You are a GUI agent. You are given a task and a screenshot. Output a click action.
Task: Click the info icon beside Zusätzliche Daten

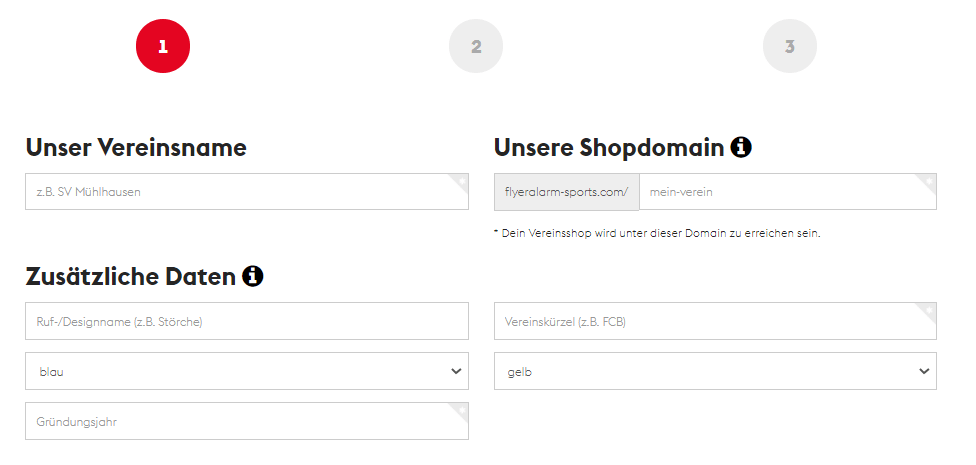point(253,276)
